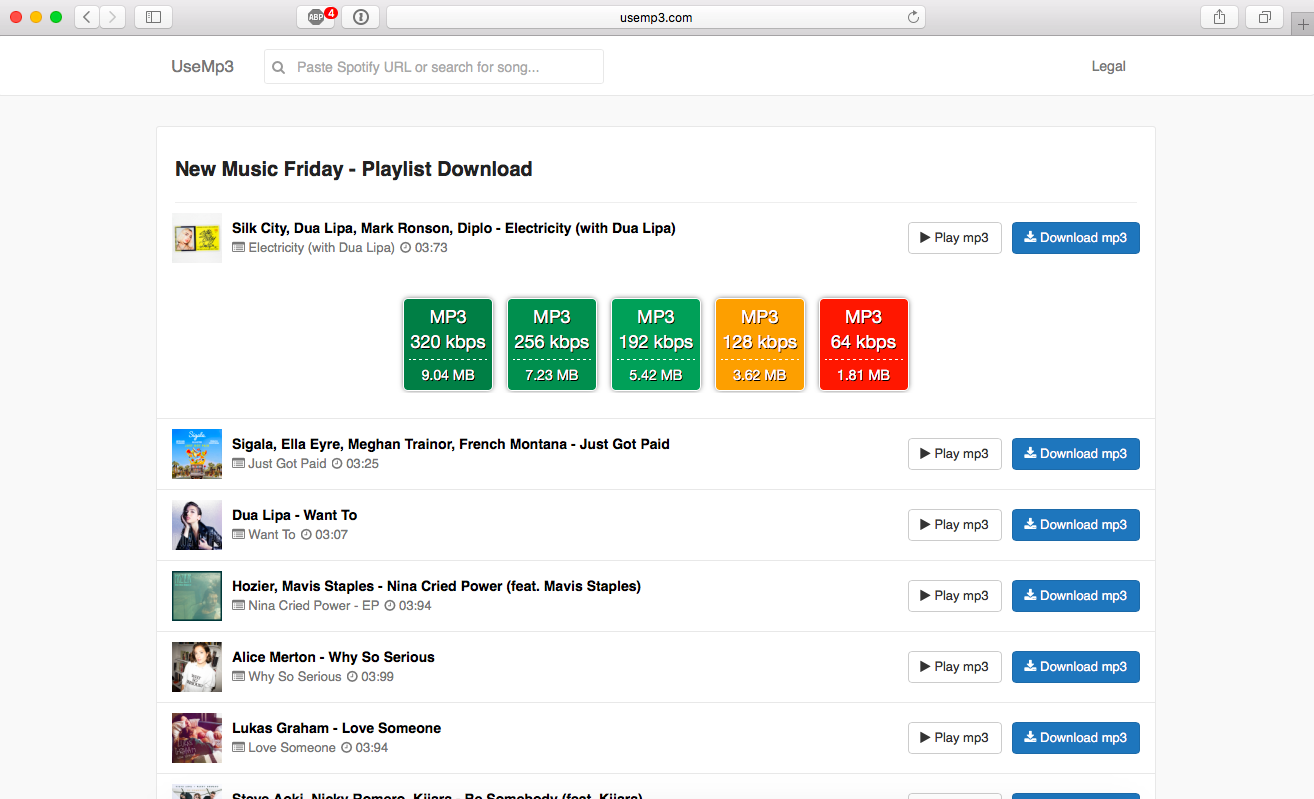Pick the smallest MP3 64 kbps file
Viewport: 1314px width, 799px height.
(x=863, y=344)
